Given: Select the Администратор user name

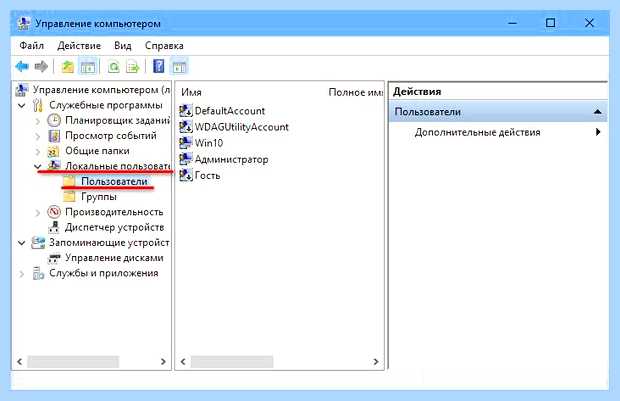Looking at the screenshot, I should [231, 159].
